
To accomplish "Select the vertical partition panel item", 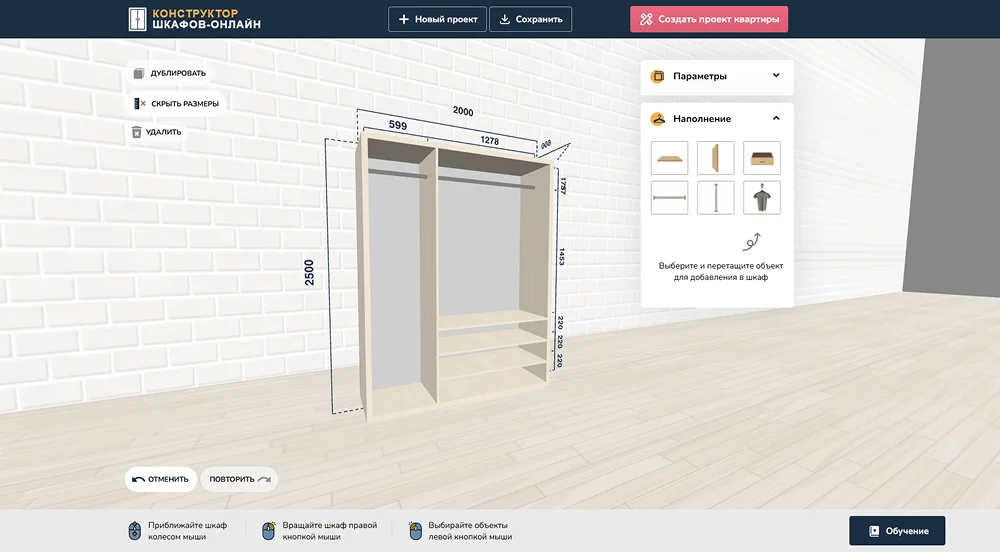I will 715,158.
